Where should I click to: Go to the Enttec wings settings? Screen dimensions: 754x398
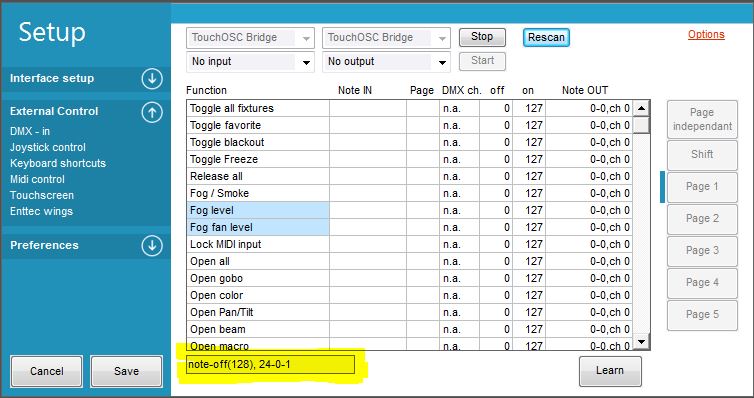click(x=41, y=211)
